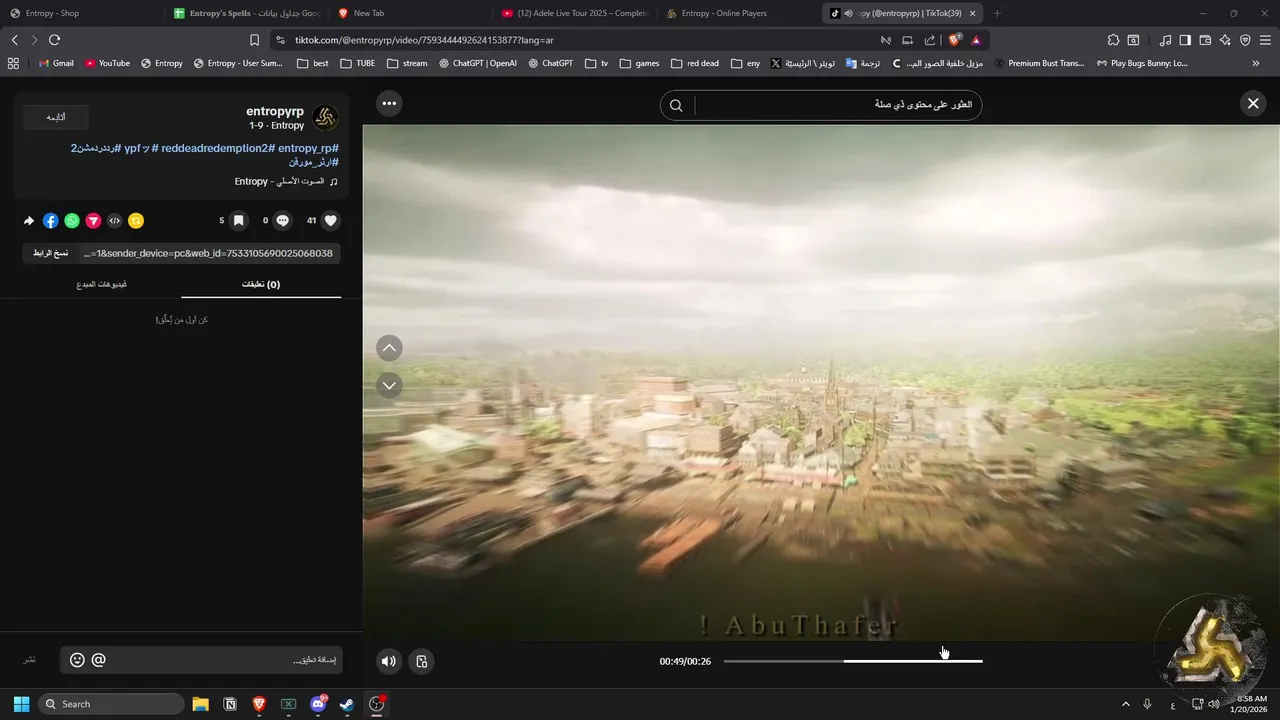Insert an emoji in the comment box

pyautogui.click(x=77, y=660)
